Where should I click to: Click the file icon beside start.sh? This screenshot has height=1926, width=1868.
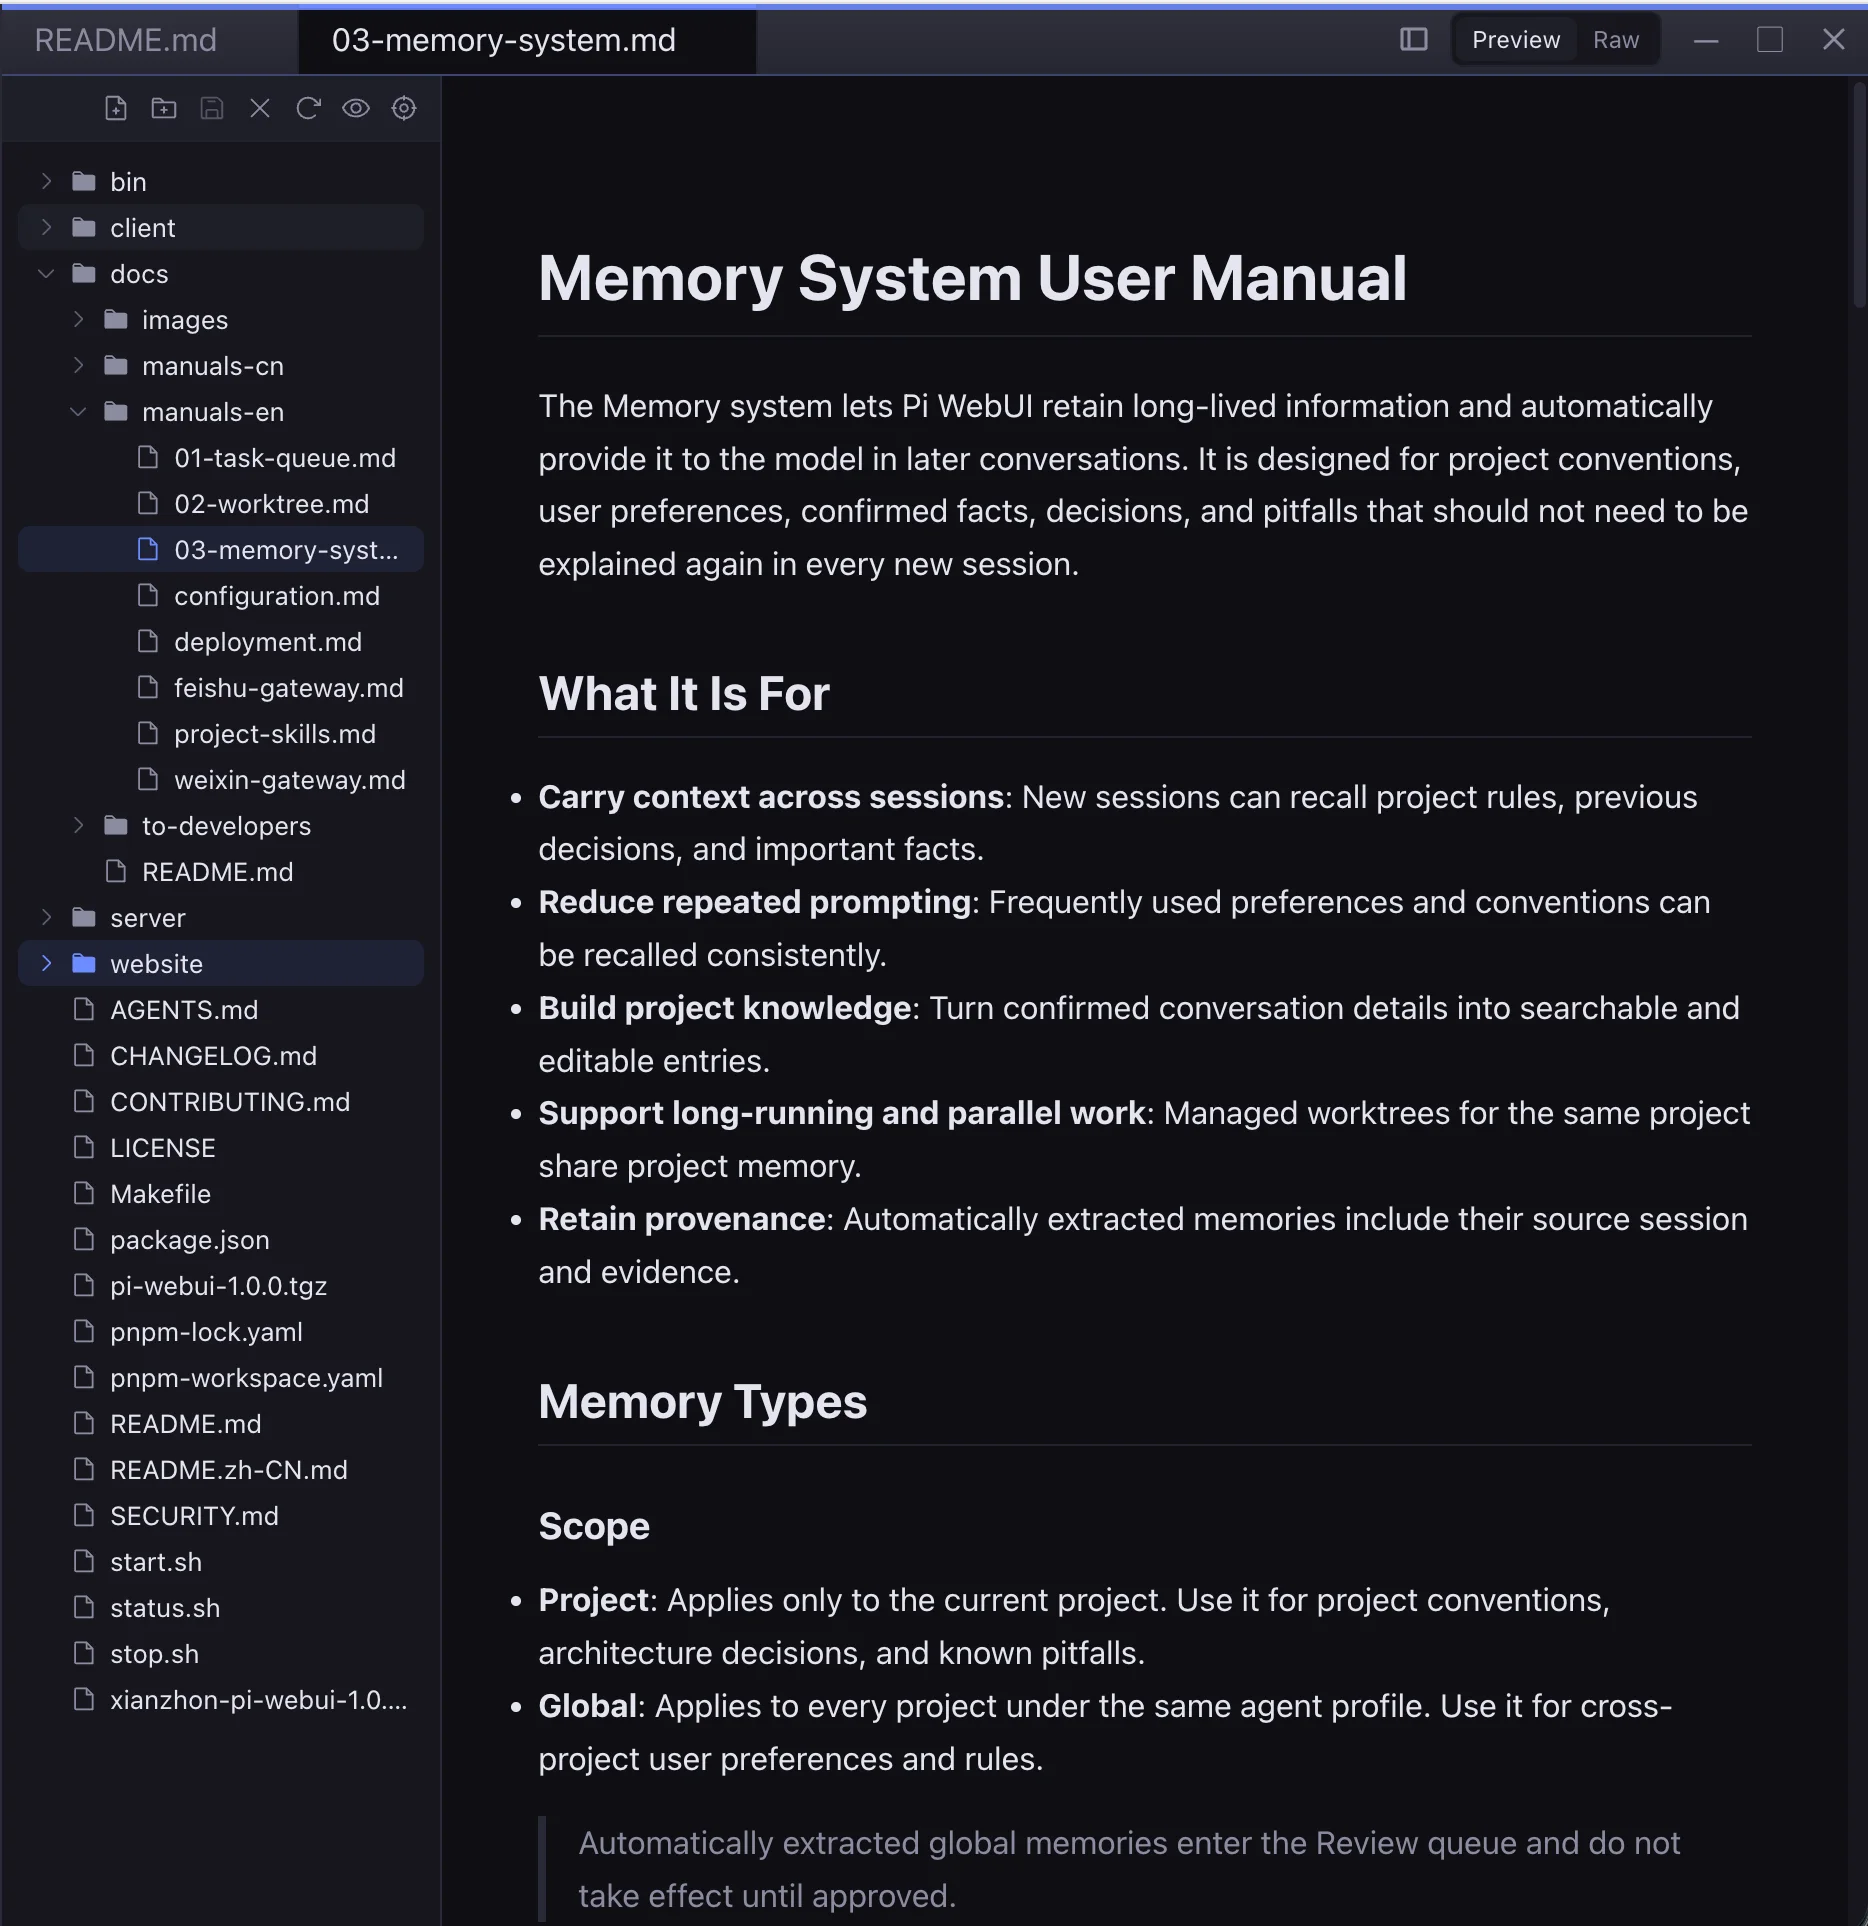(84, 1561)
